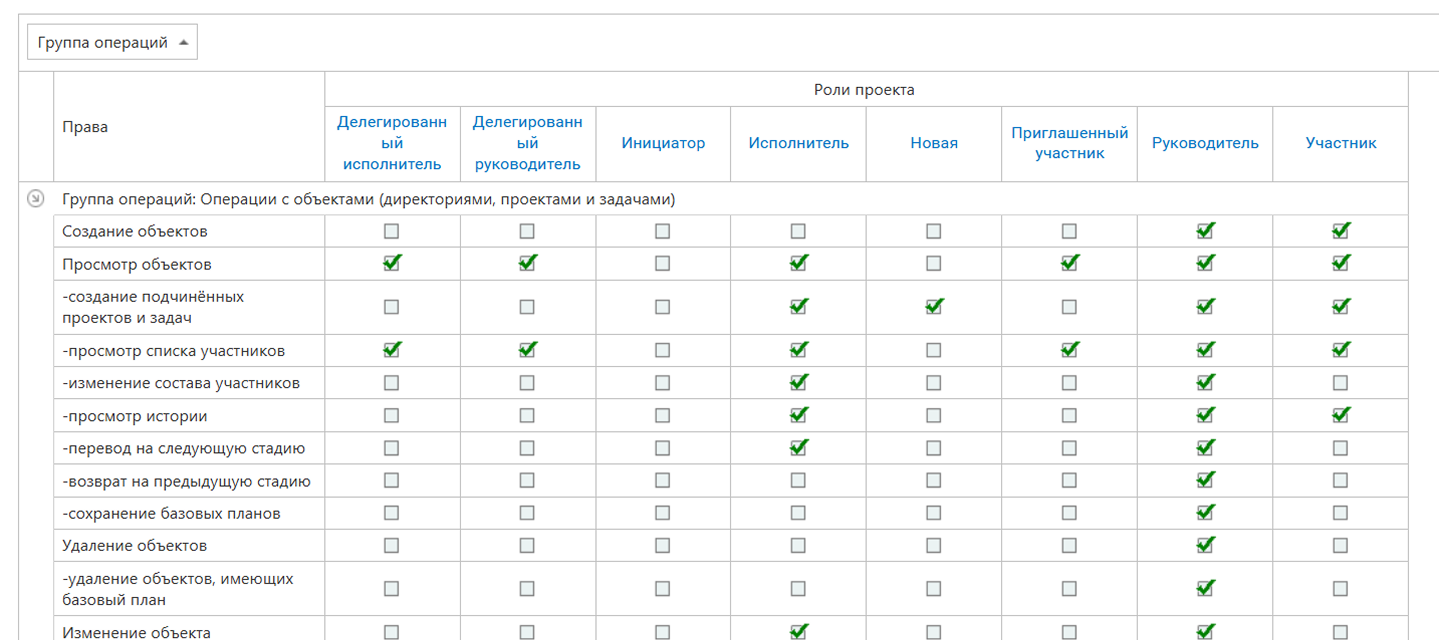Check 'сохранение базовых планов' for Участник

(x=1340, y=513)
